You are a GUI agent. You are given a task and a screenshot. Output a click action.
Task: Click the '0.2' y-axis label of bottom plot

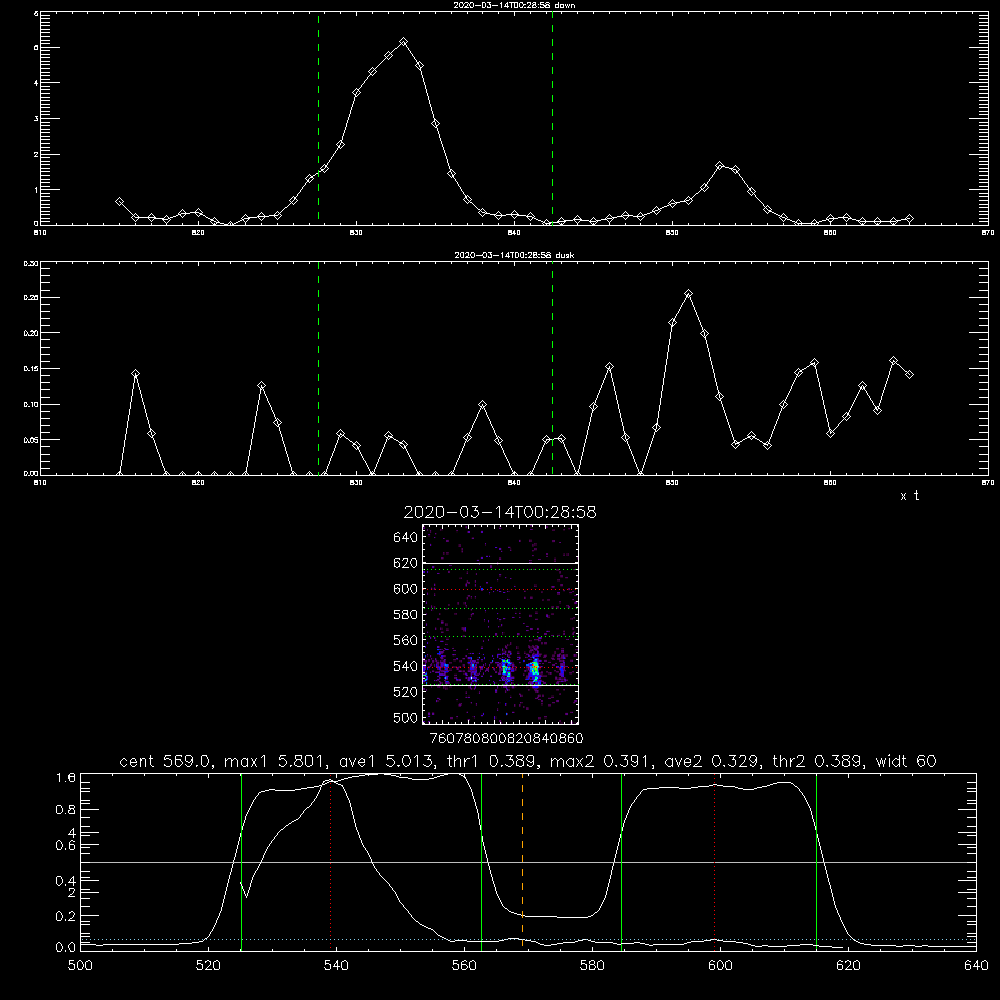coord(66,916)
